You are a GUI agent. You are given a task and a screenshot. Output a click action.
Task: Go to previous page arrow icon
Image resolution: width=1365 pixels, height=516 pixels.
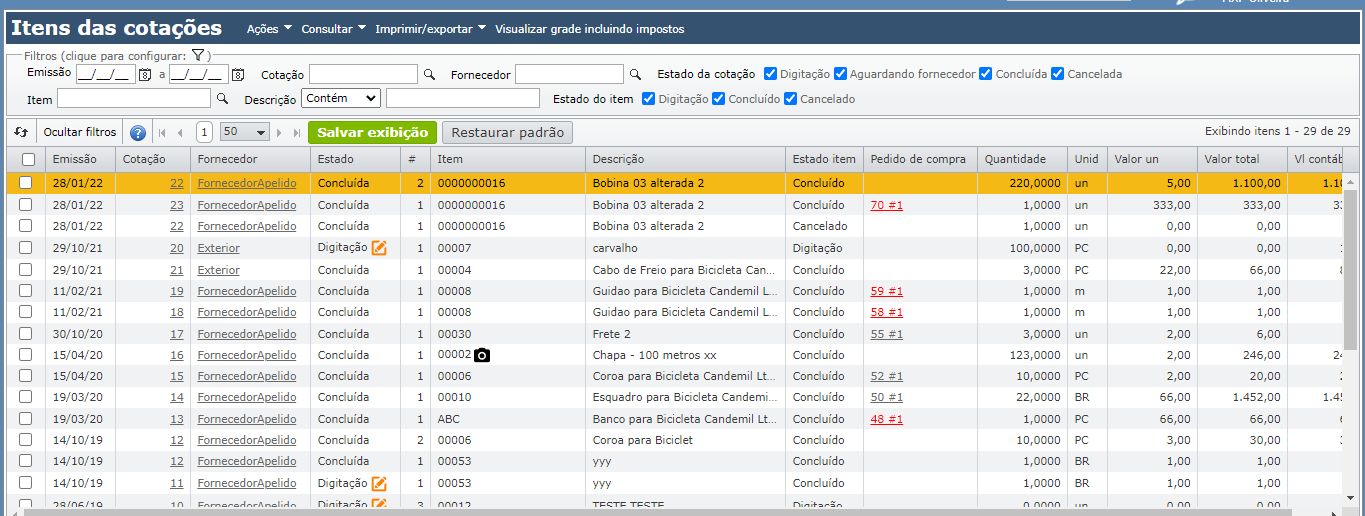point(180,132)
